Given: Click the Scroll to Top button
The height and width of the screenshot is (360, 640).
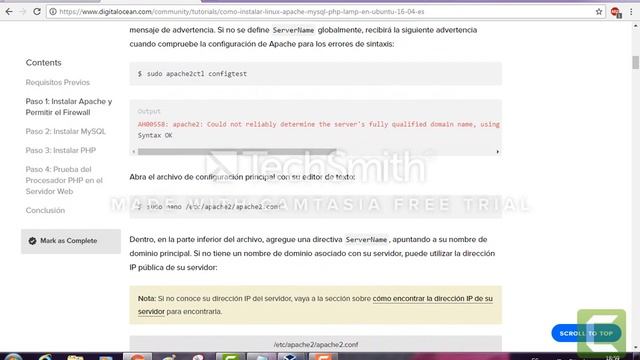Looking at the screenshot, I should pos(586,333).
